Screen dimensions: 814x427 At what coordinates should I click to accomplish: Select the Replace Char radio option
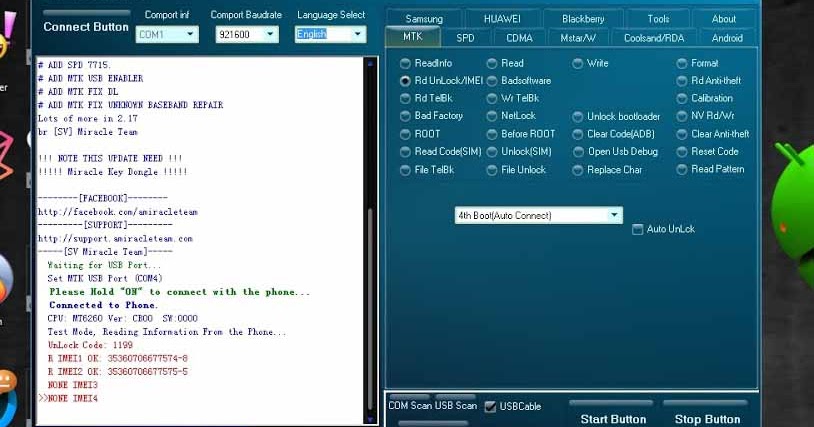click(x=607, y=170)
